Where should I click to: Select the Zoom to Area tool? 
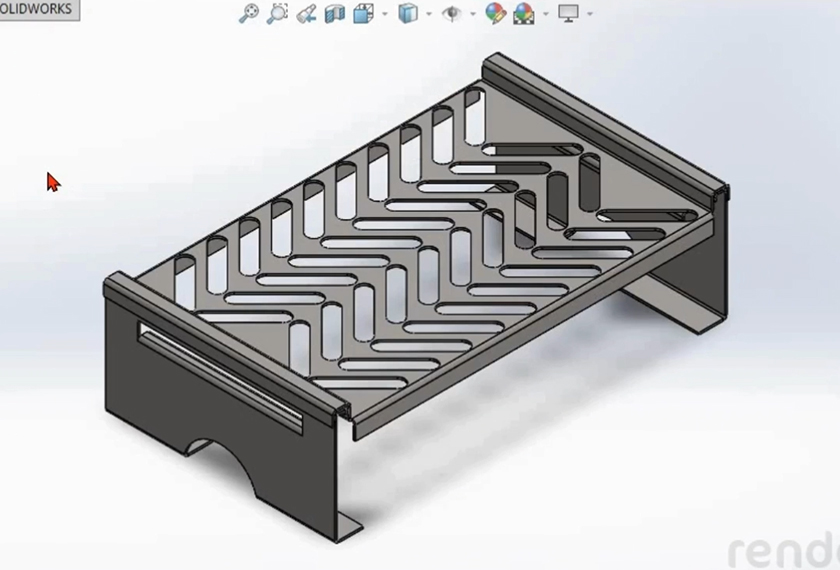(x=278, y=13)
